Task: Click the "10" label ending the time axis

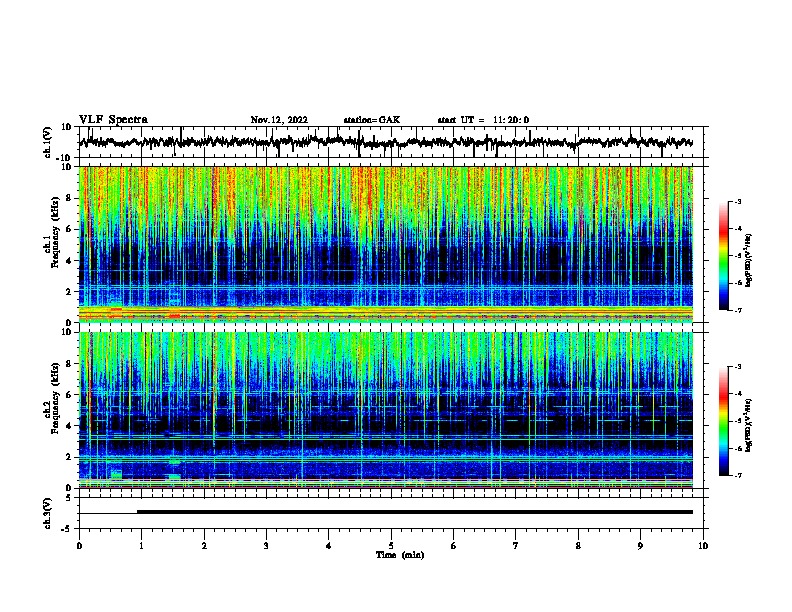Action: pyautogui.click(x=703, y=546)
